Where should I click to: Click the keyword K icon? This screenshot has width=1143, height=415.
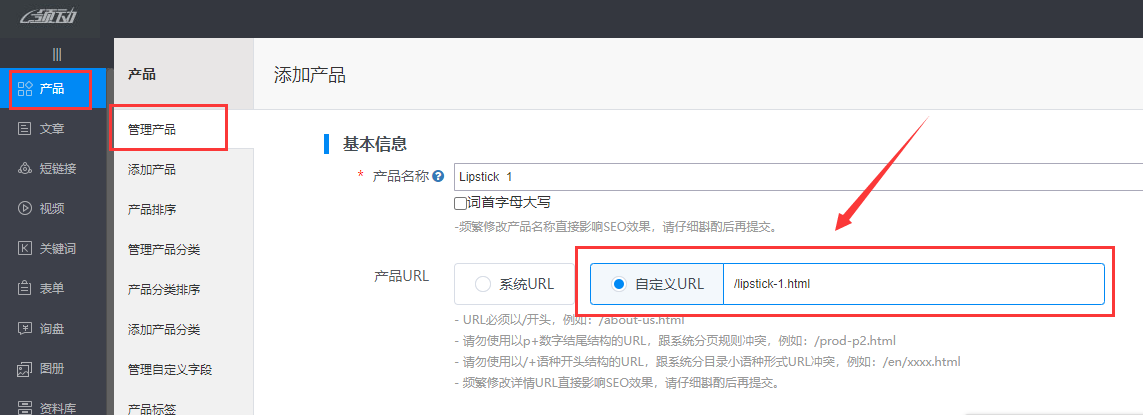click(x=25, y=249)
